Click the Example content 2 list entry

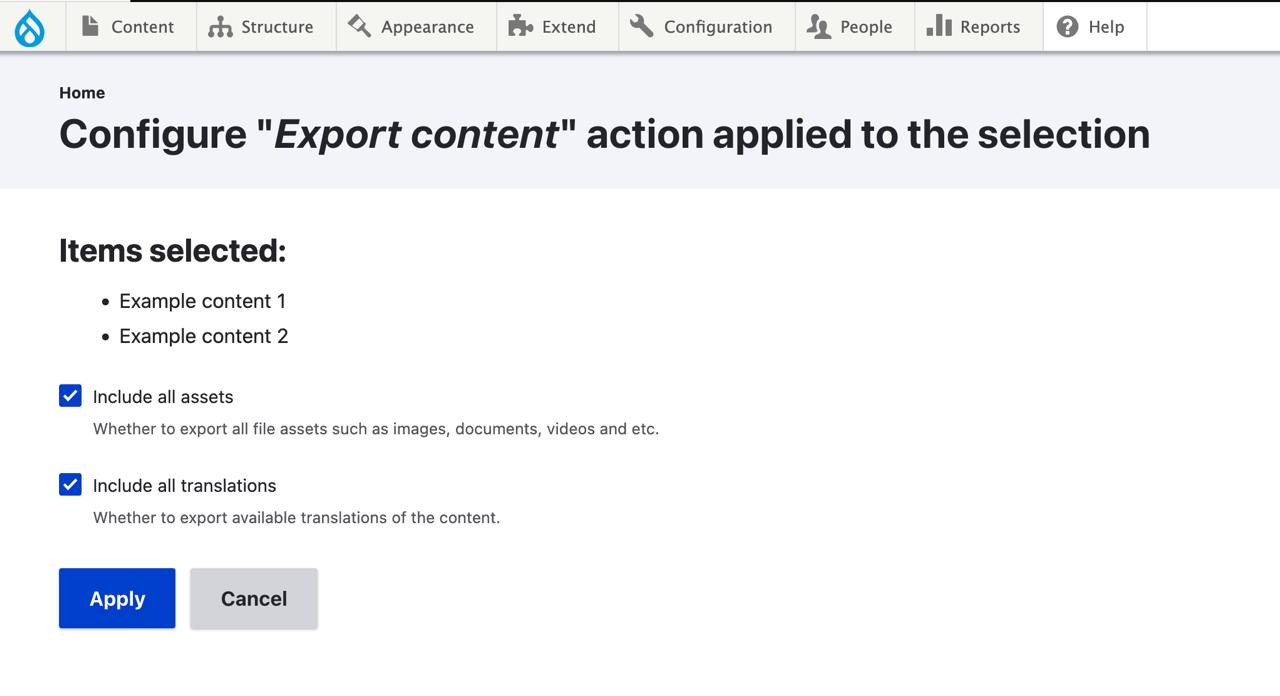[203, 336]
